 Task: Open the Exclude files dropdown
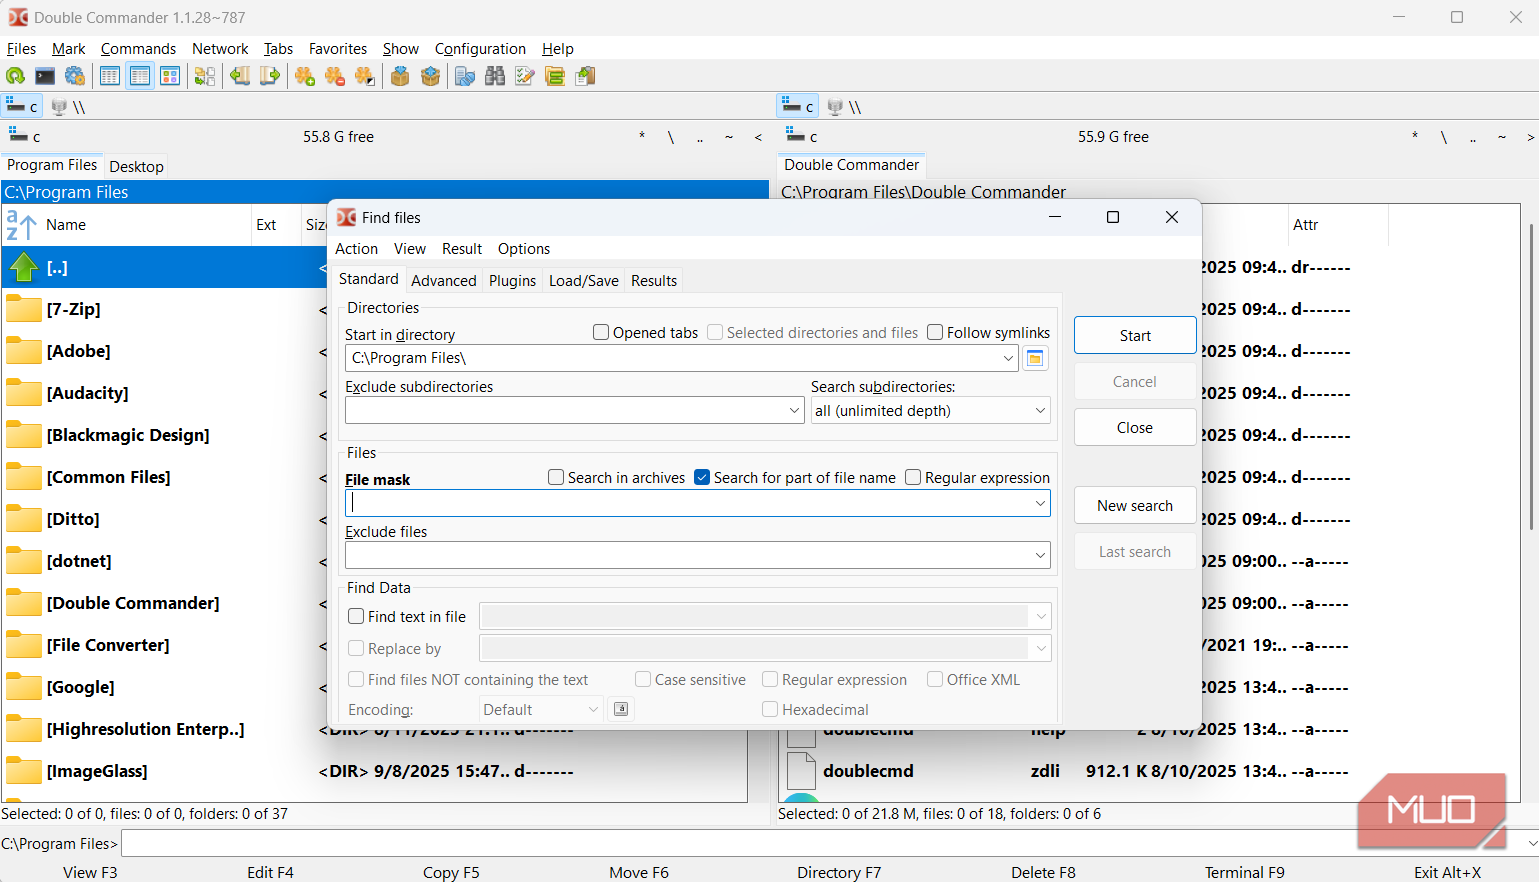pos(1040,555)
